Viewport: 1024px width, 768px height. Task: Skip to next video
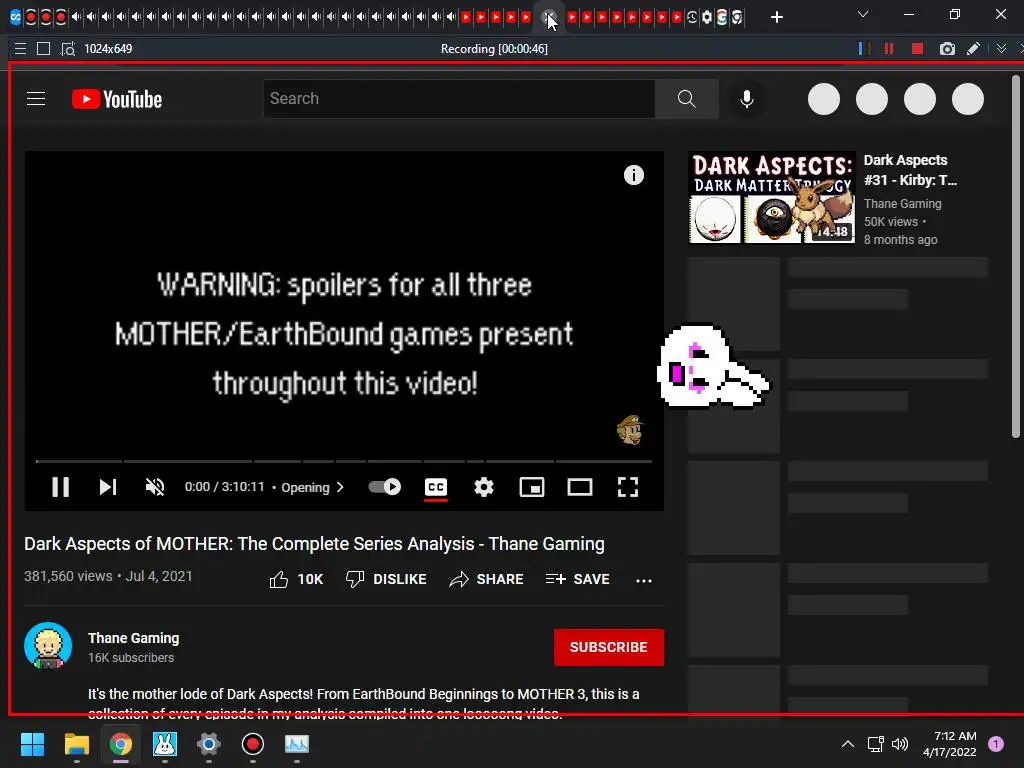(x=108, y=487)
